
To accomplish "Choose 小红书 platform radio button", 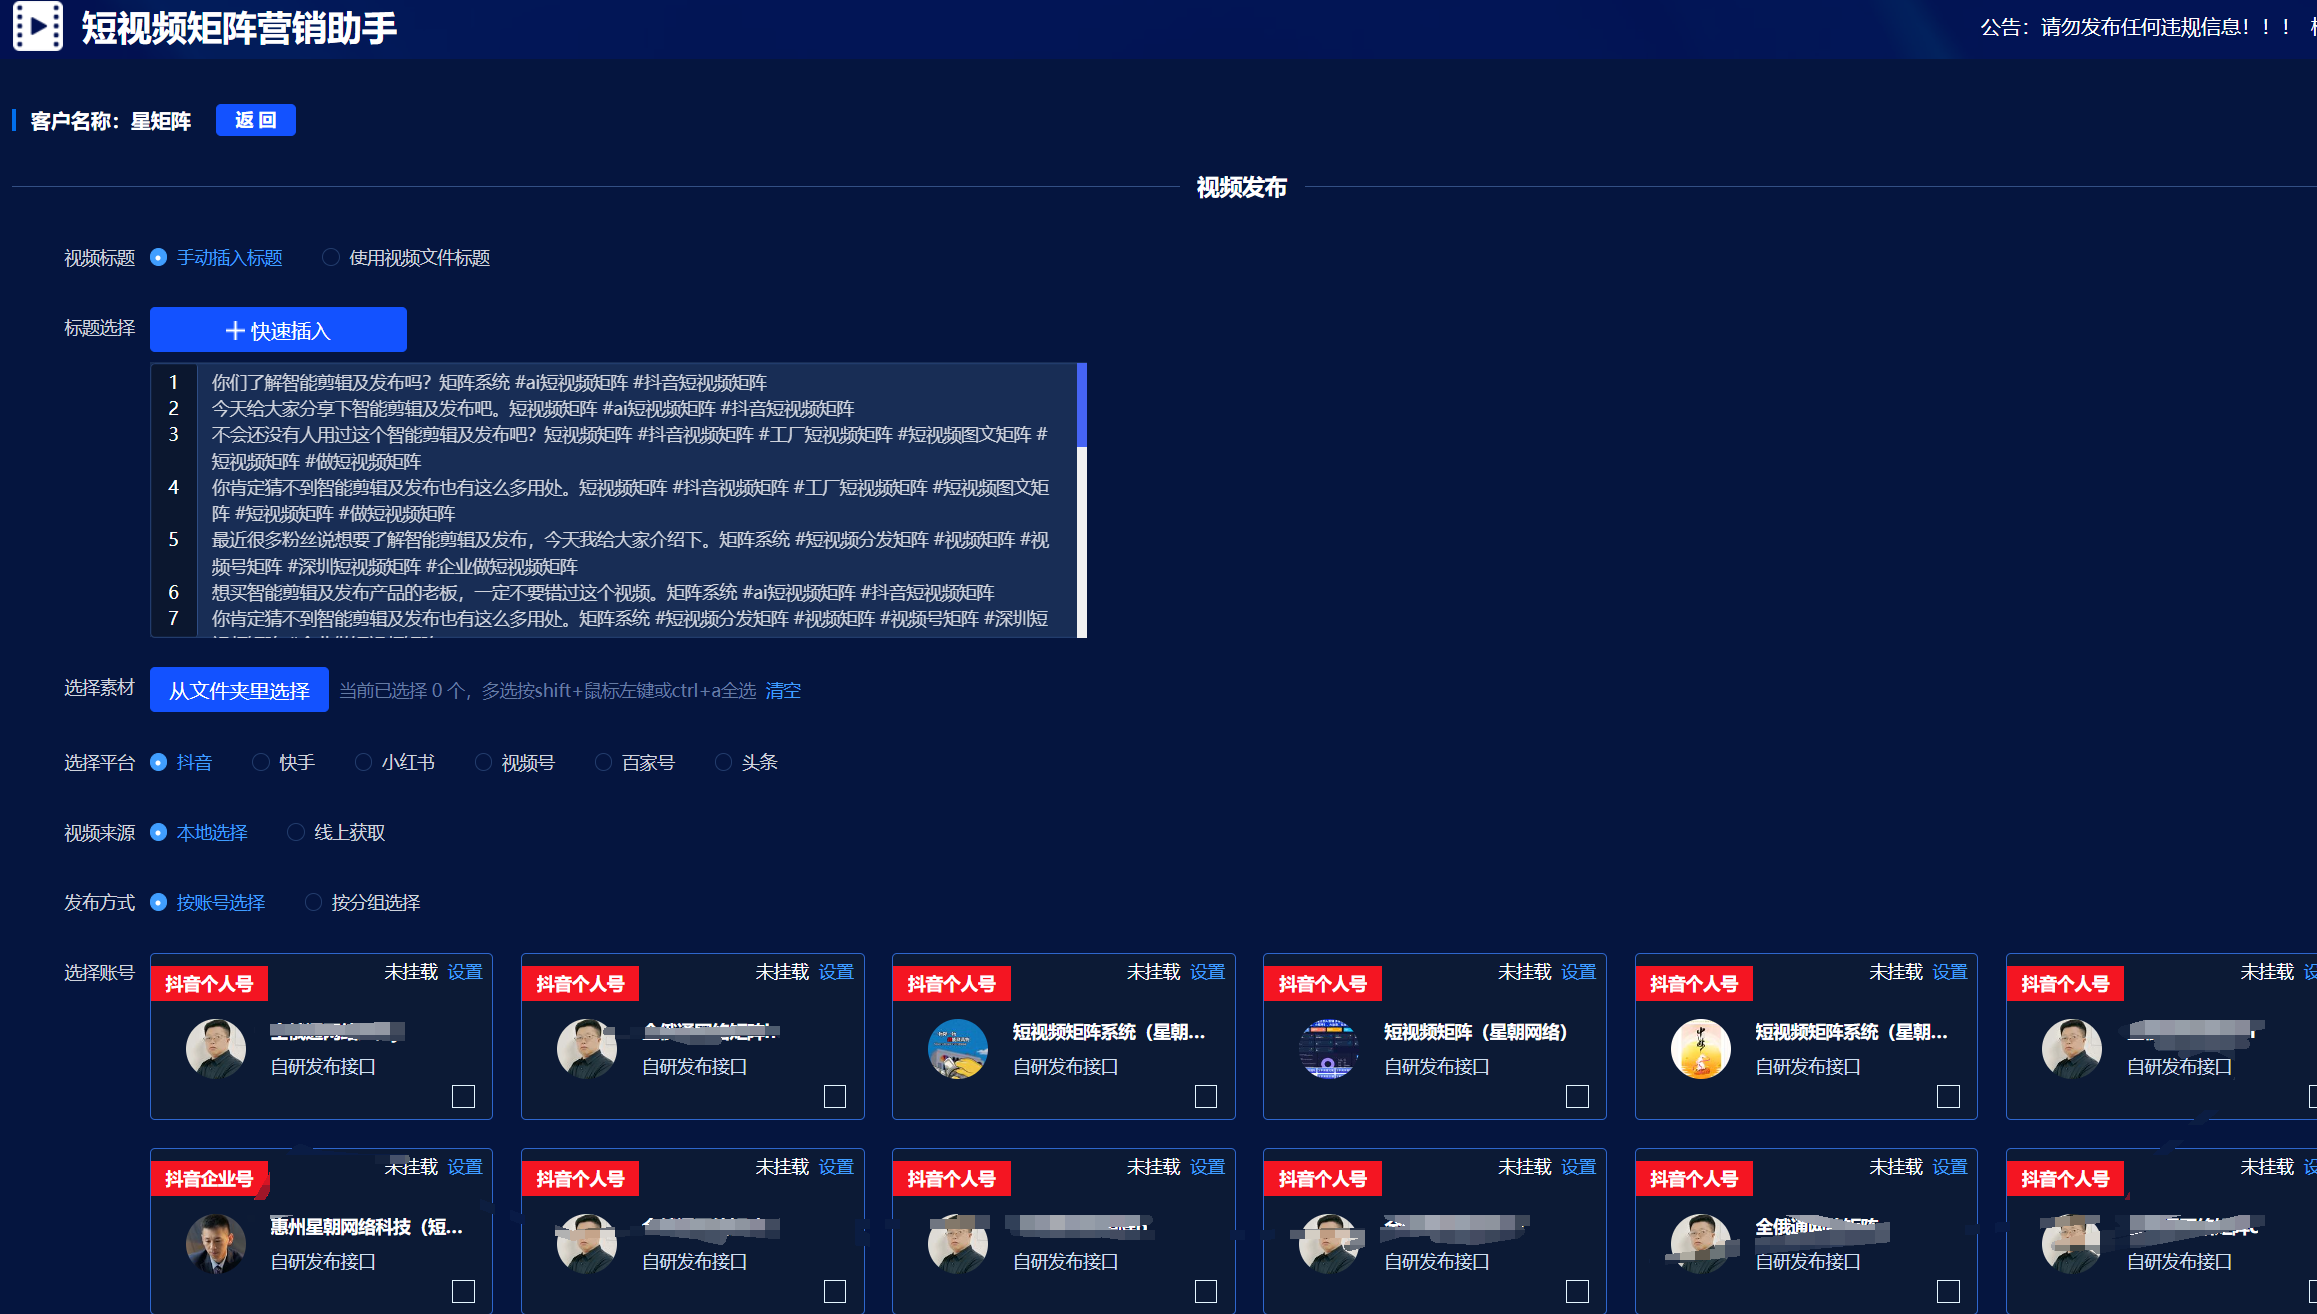I will (x=363, y=763).
